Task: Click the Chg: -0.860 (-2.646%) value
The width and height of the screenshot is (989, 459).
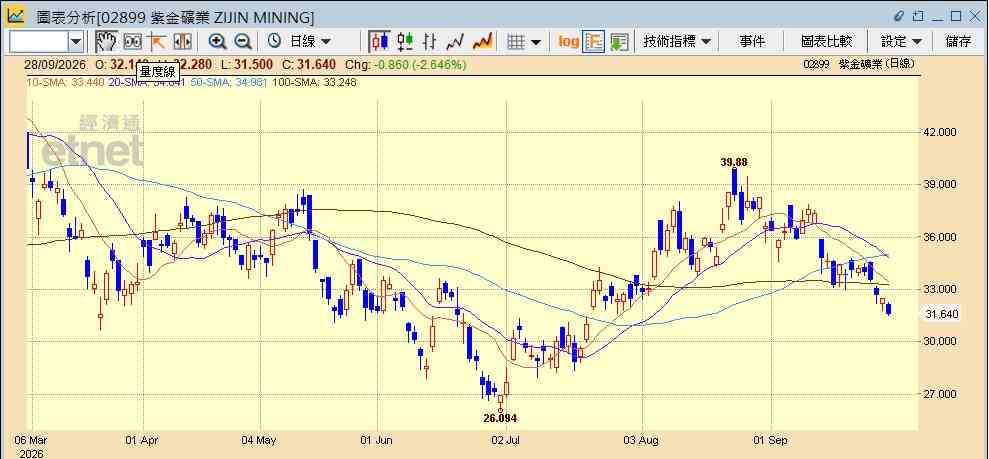Action: coord(406,65)
